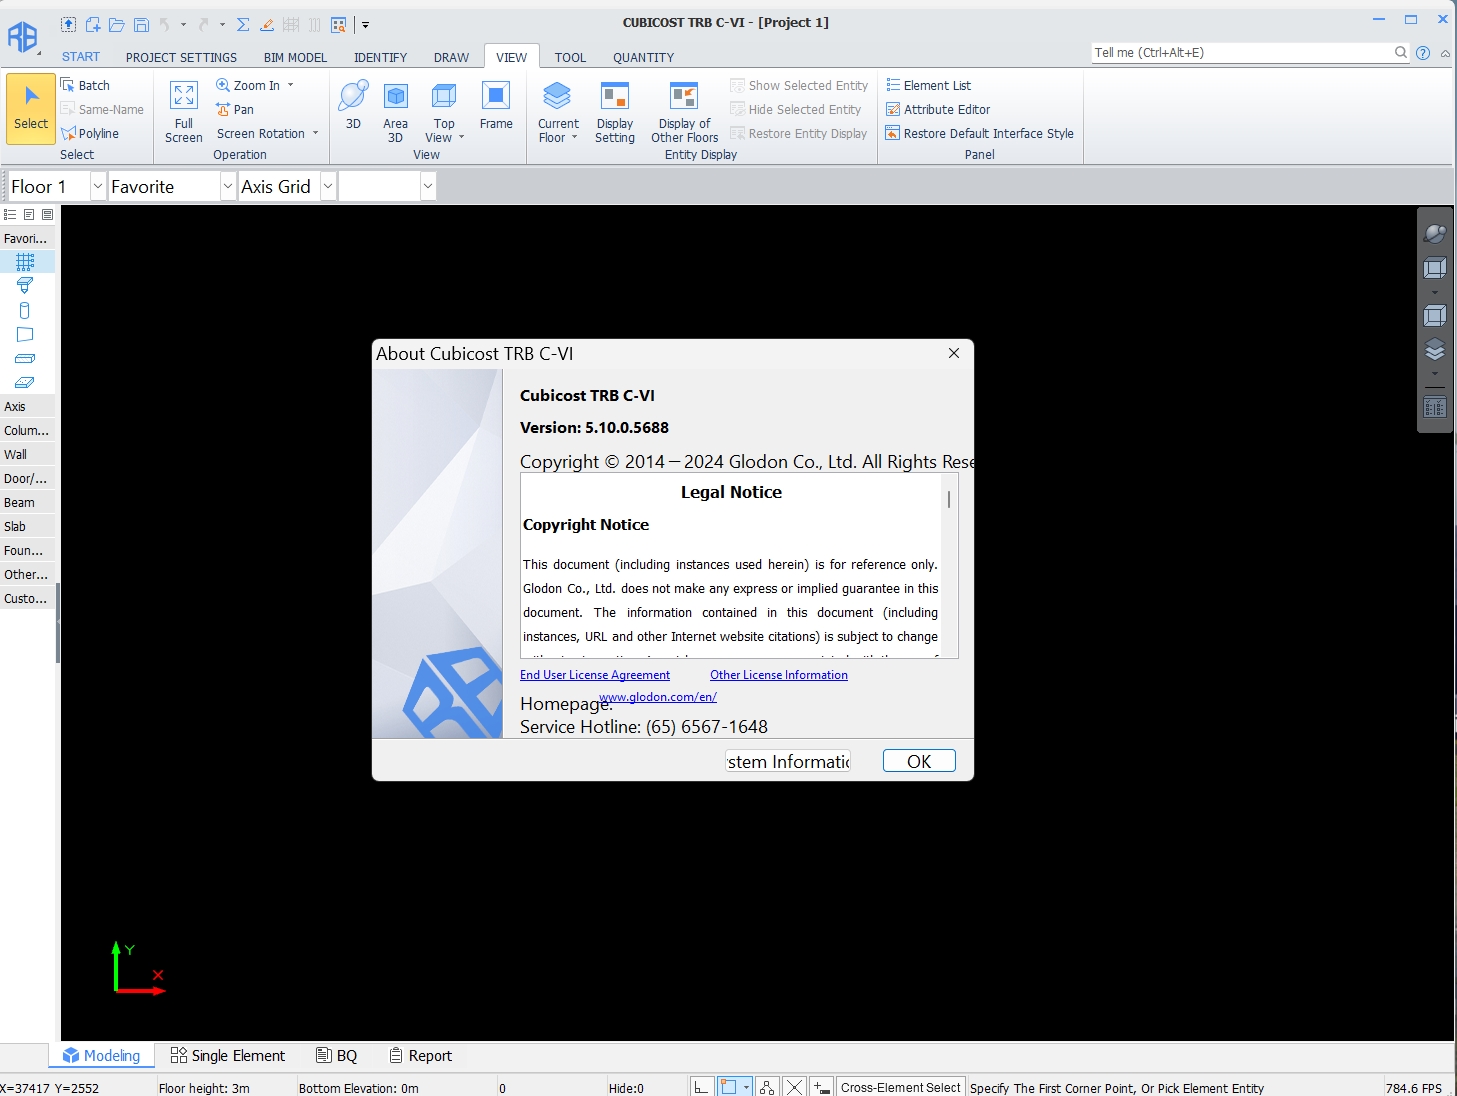Open the Attribute Editor panel
The width and height of the screenshot is (1457, 1096).
click(946, 110)
